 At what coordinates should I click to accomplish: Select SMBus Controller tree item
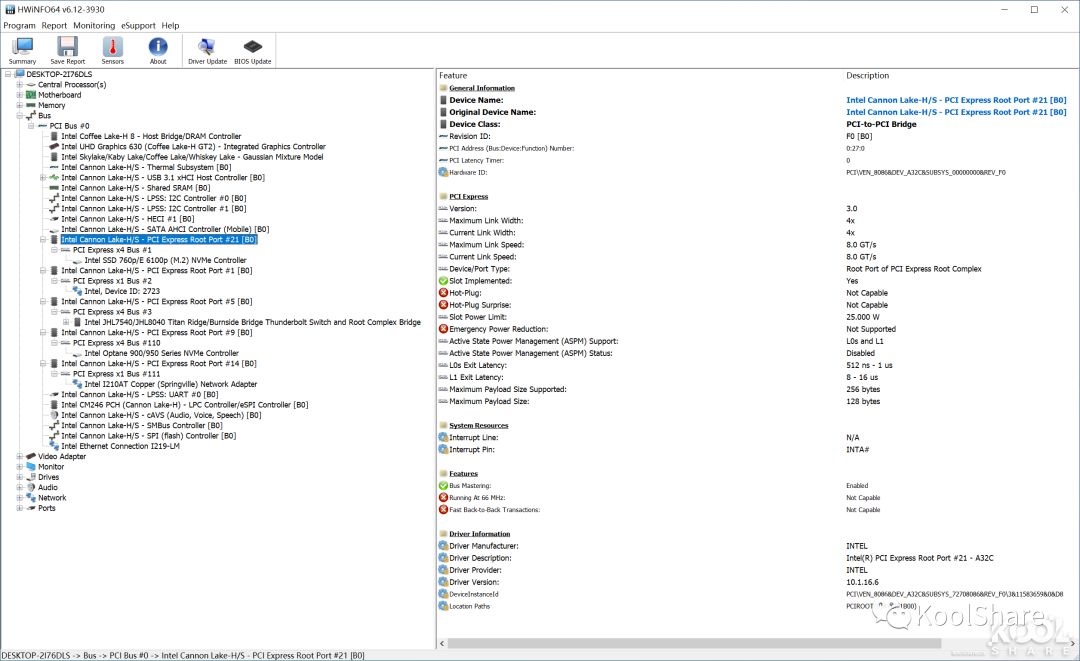tap(142, 426)
